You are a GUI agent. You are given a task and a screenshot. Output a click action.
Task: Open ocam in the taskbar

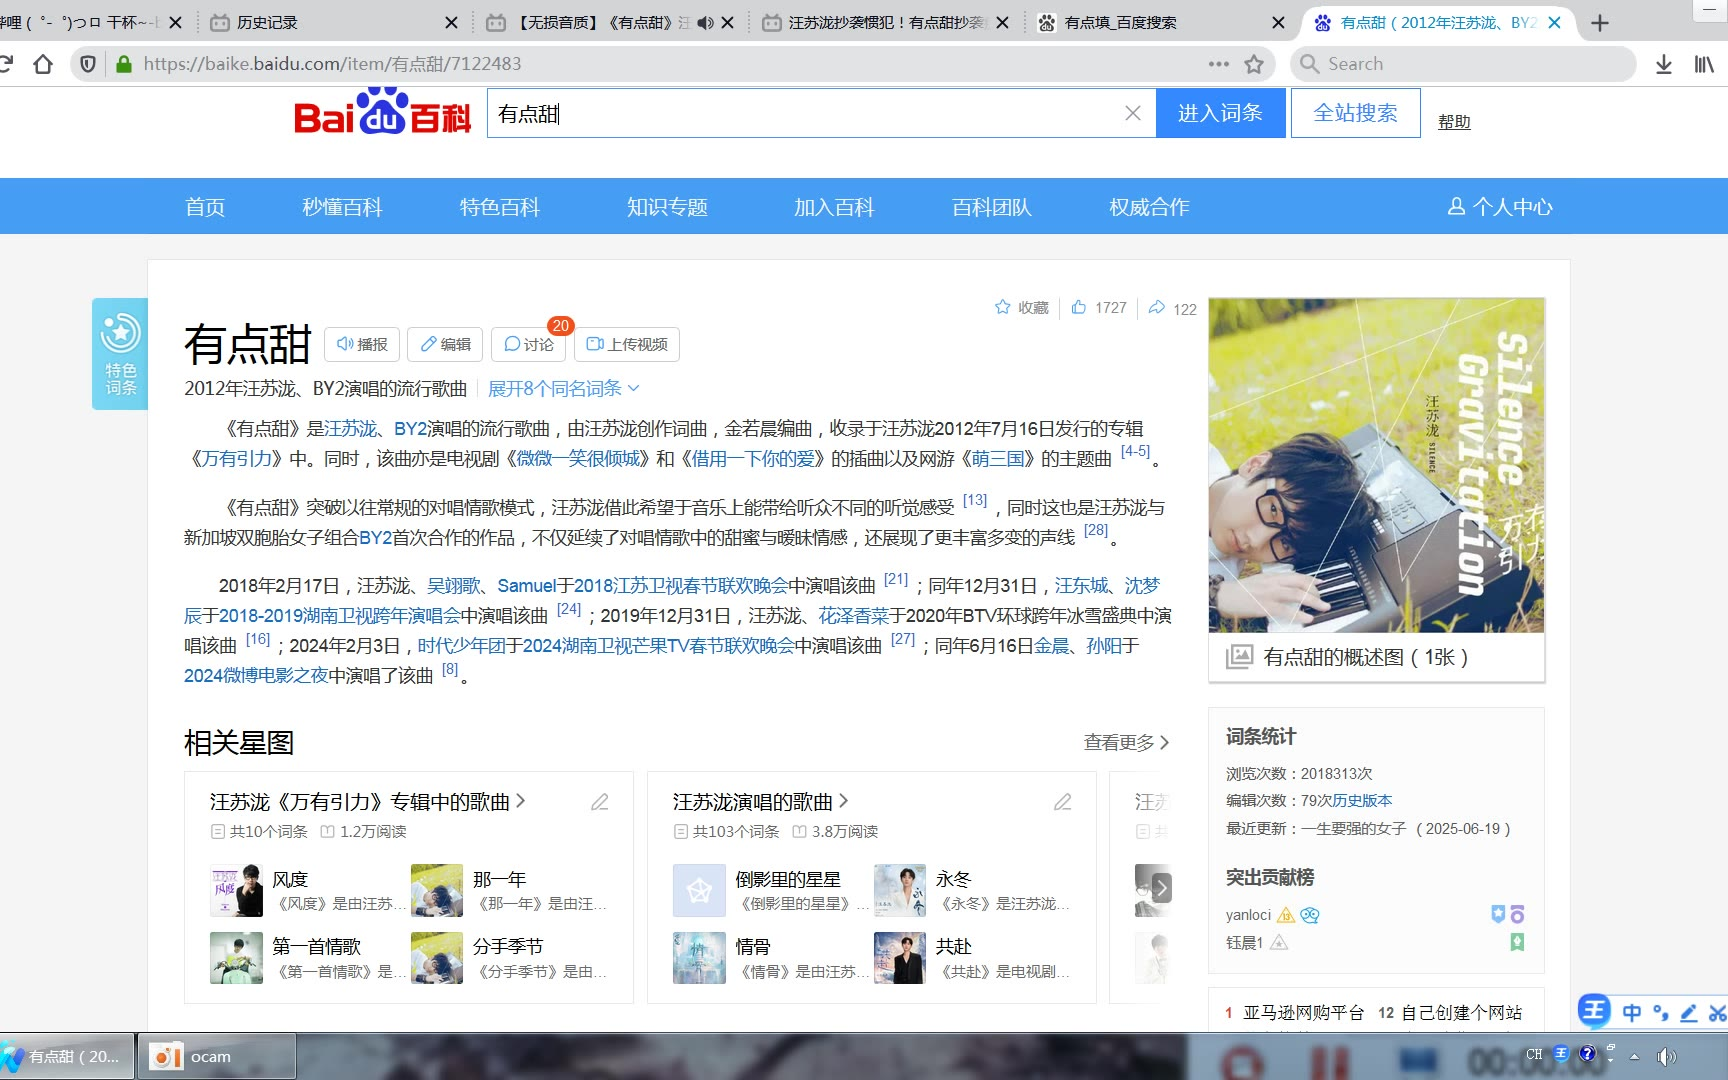pos(216,1056)
